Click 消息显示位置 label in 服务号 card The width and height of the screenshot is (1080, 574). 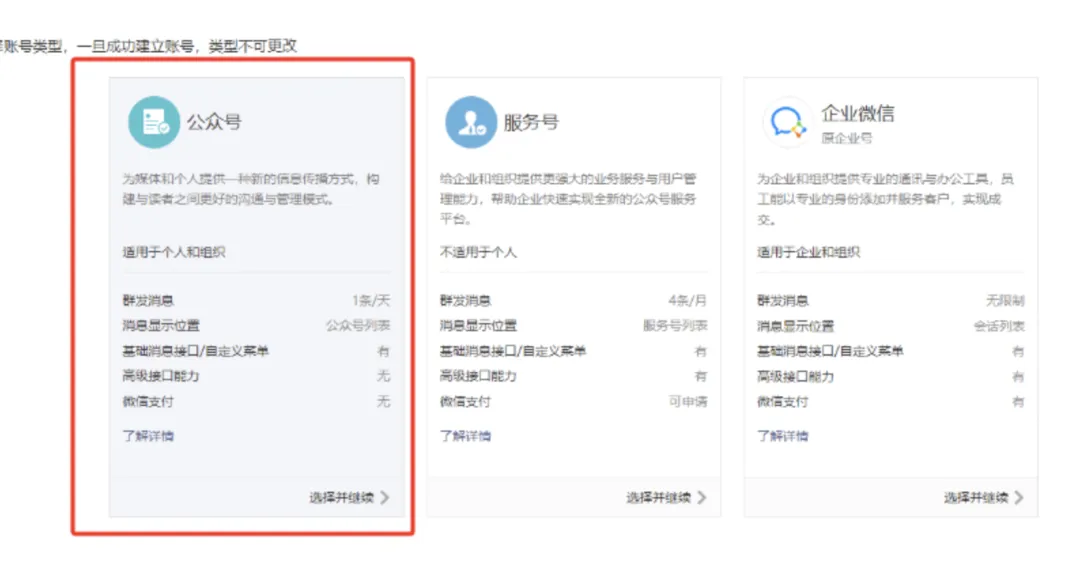[479, 325]
